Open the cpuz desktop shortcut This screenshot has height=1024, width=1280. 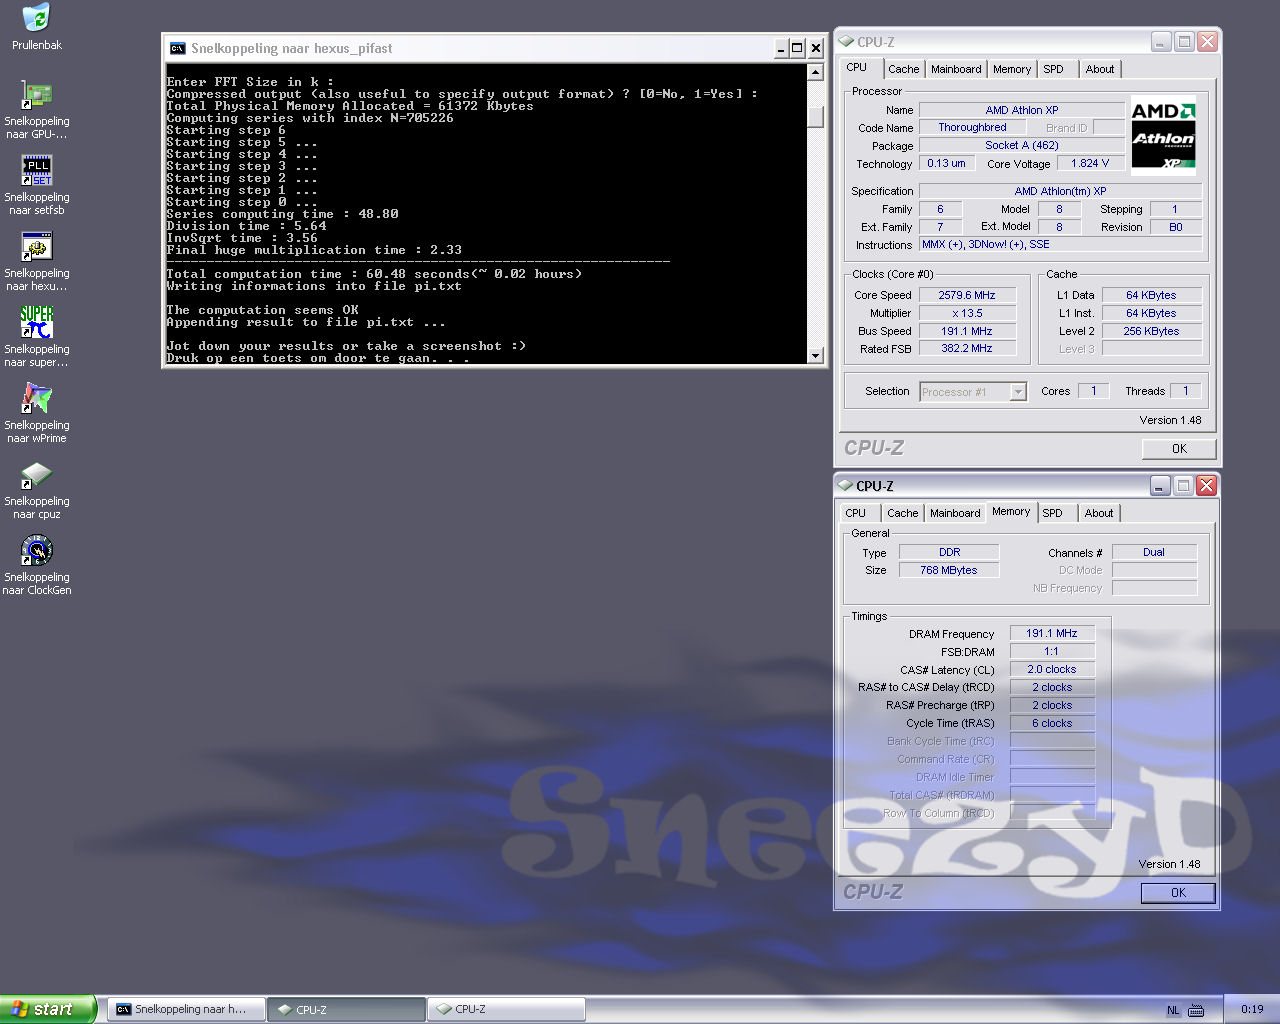[36, 475]
